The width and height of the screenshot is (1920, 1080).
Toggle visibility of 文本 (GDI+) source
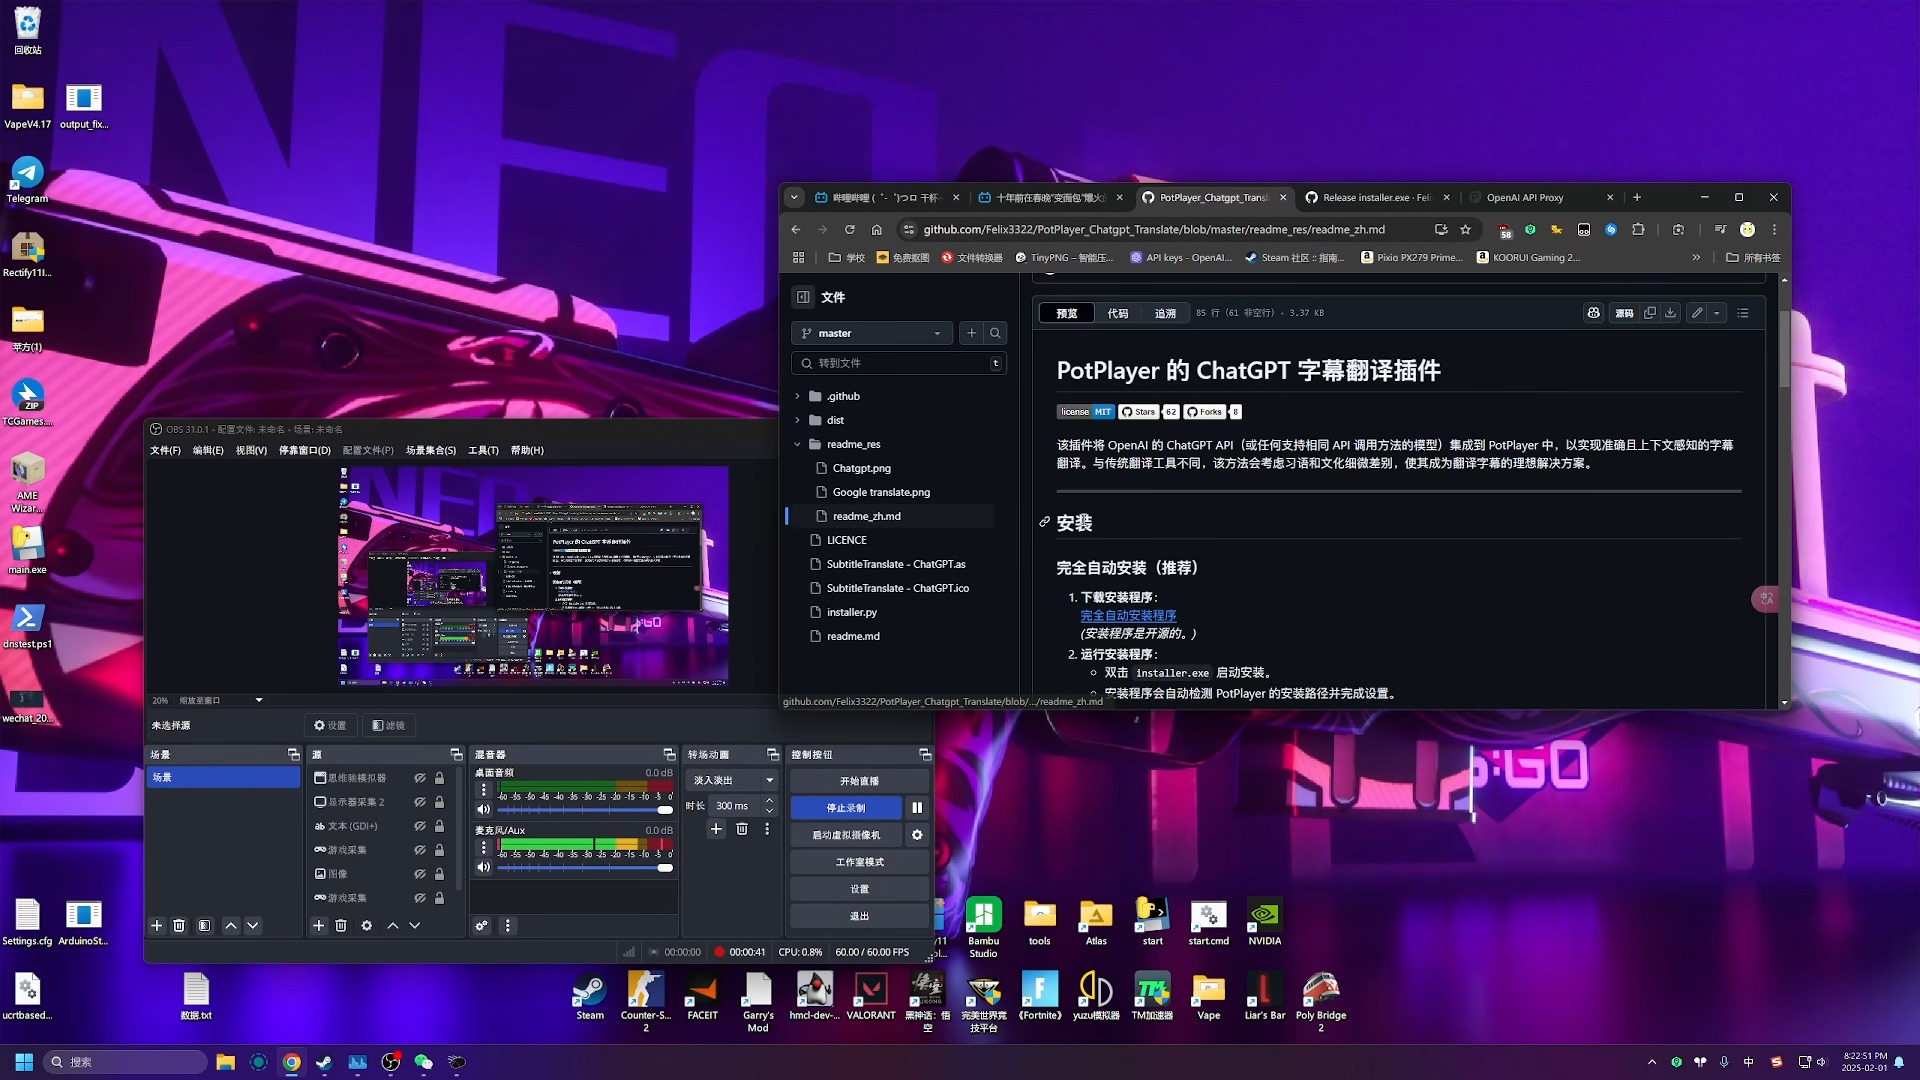tap(420, 826)
